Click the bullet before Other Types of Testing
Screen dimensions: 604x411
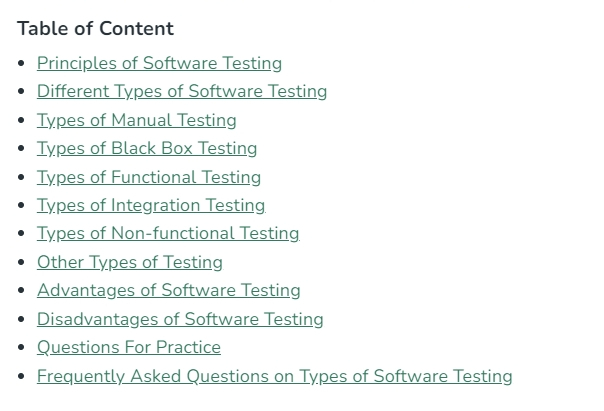[21, 262]
